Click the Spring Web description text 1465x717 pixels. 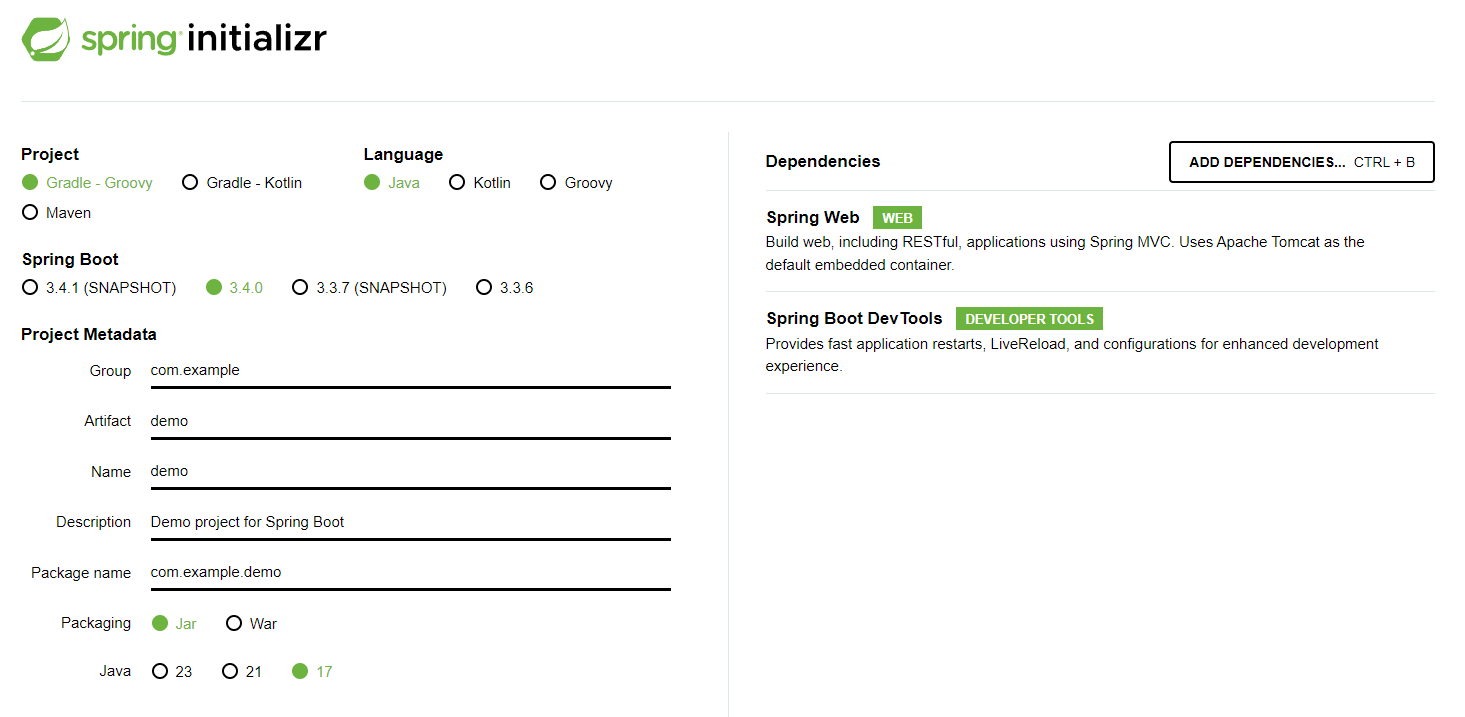coord(1065,253)
